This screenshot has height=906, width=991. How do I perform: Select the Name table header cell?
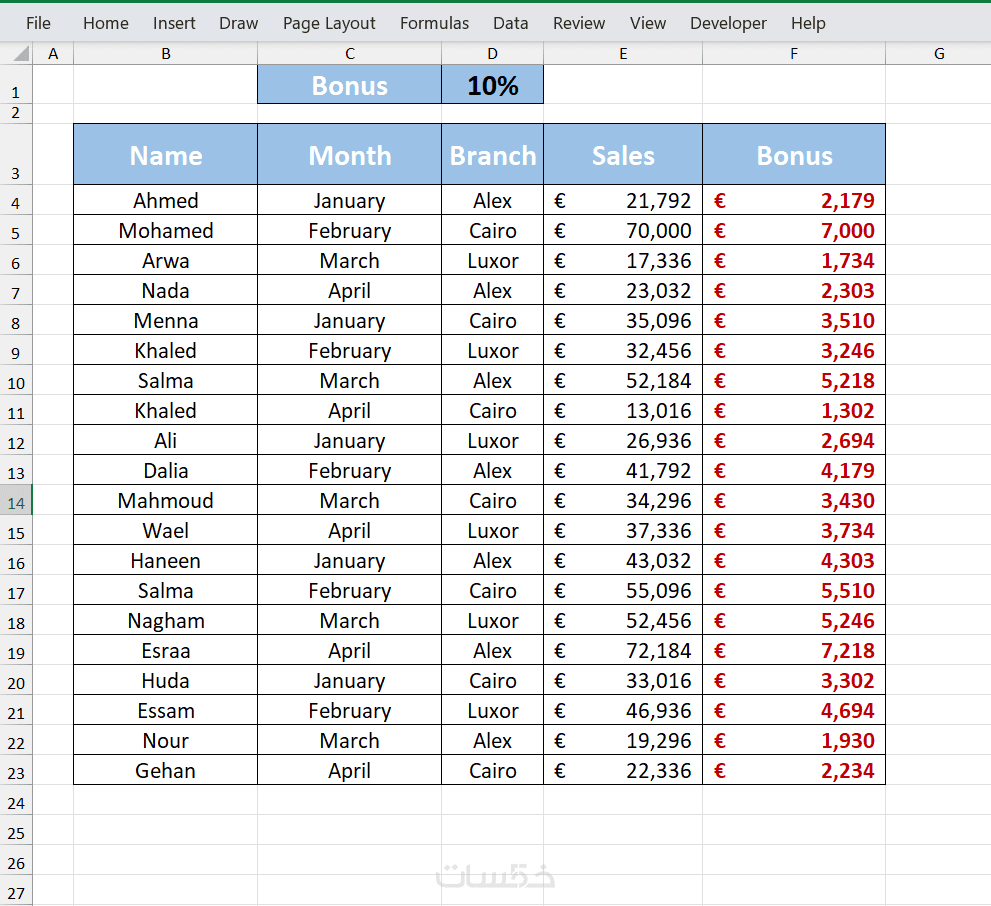[x=166, y=155]
